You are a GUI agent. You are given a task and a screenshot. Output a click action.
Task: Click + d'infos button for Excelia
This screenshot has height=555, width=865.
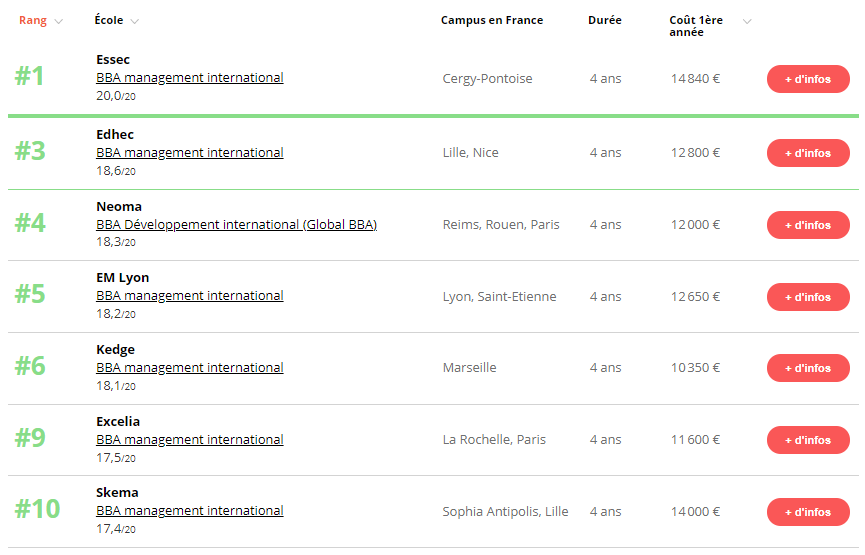tap(808, 440)
